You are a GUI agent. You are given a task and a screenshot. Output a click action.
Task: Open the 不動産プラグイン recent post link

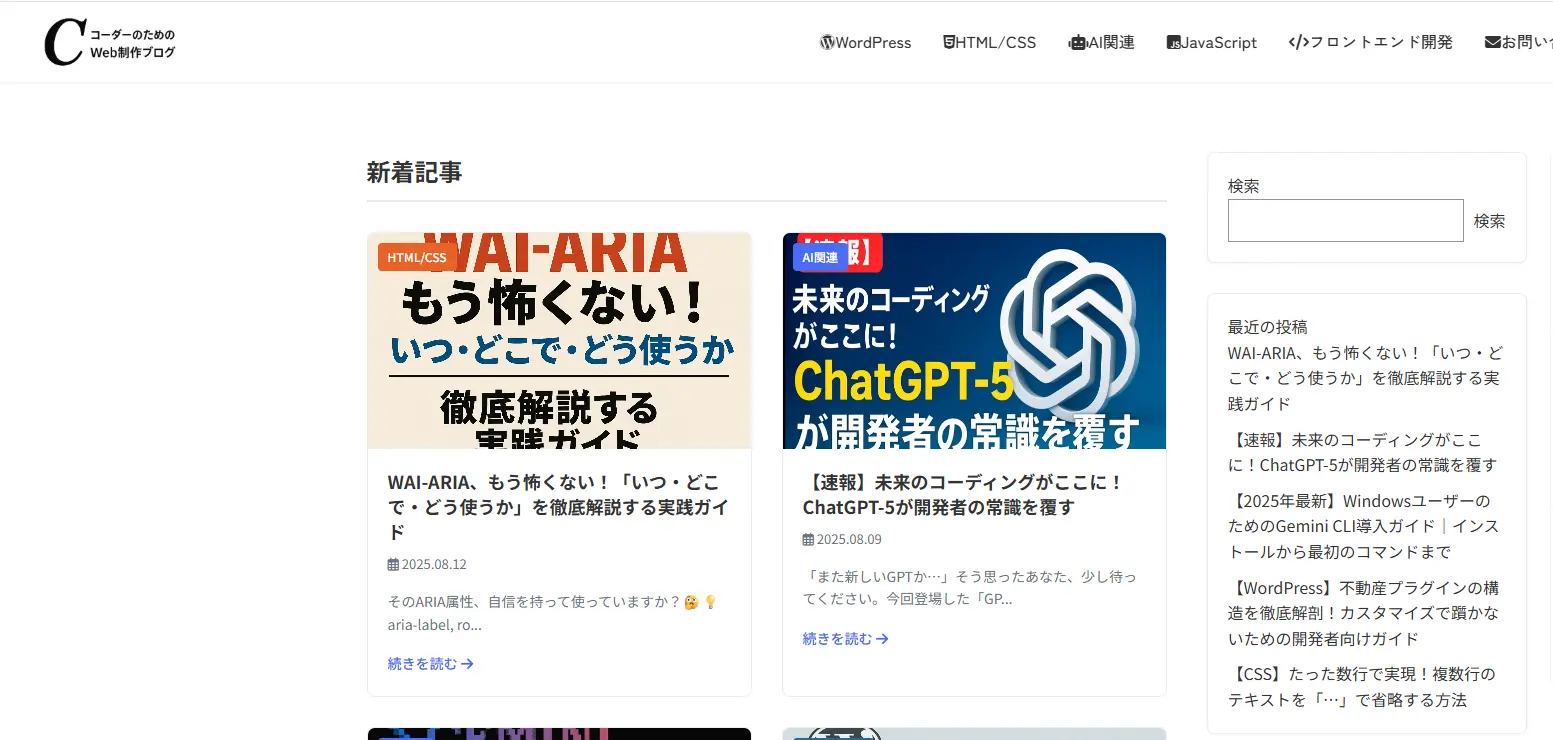coord(1364,613)
